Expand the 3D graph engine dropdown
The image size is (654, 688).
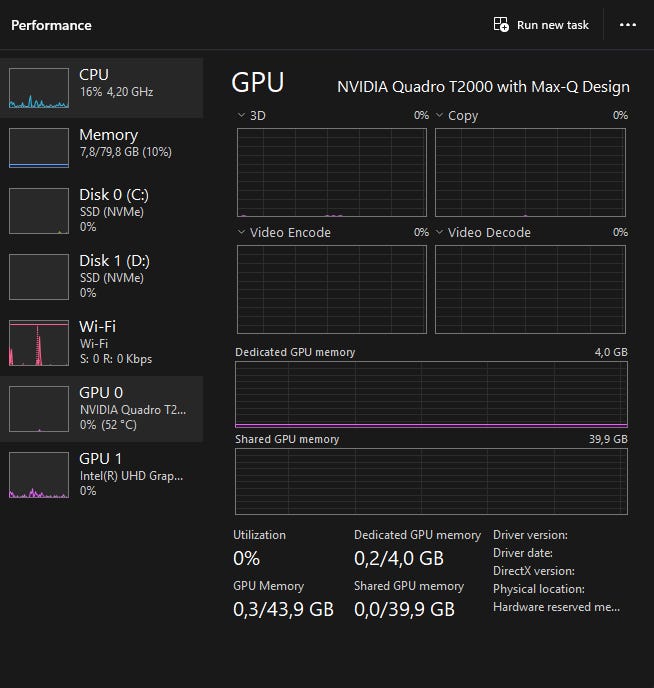(241, 116)
